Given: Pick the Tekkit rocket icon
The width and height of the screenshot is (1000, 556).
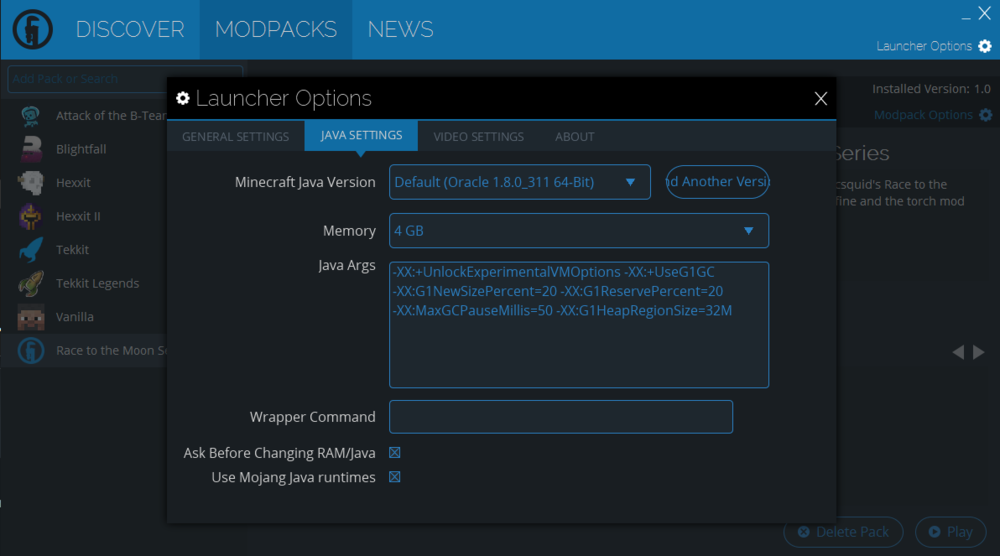Looking at the screenshot, I should pos(31,250).
